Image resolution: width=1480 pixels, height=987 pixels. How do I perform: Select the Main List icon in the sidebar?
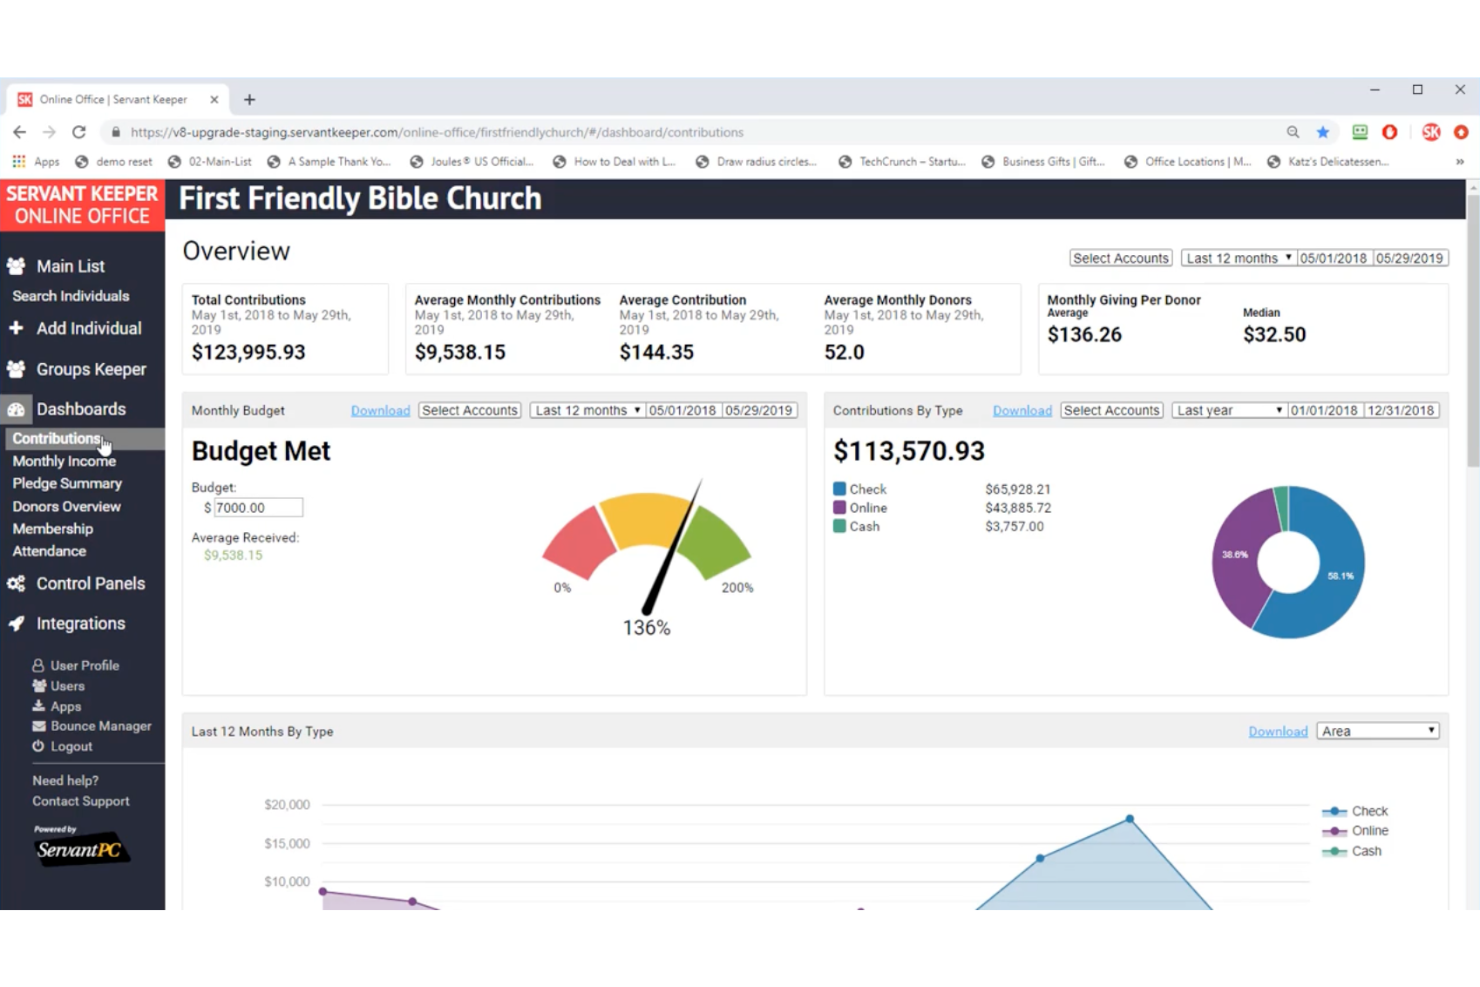click(x=15, y=266)
